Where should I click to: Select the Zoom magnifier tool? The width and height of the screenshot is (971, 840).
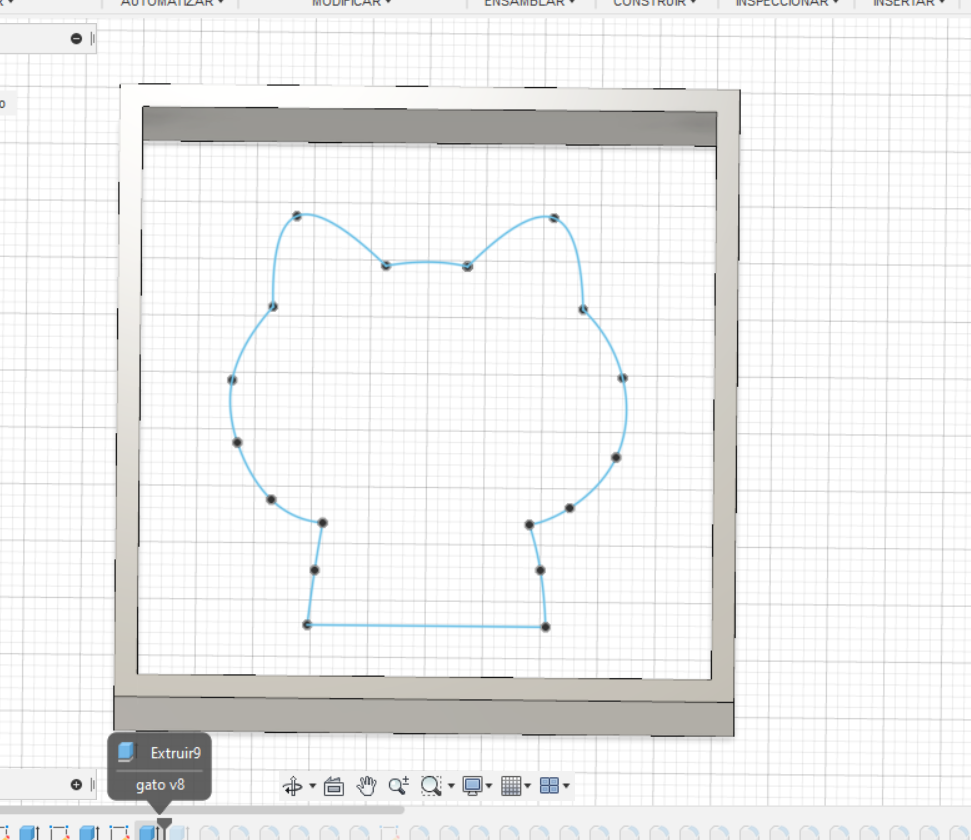tap(398, 785)
